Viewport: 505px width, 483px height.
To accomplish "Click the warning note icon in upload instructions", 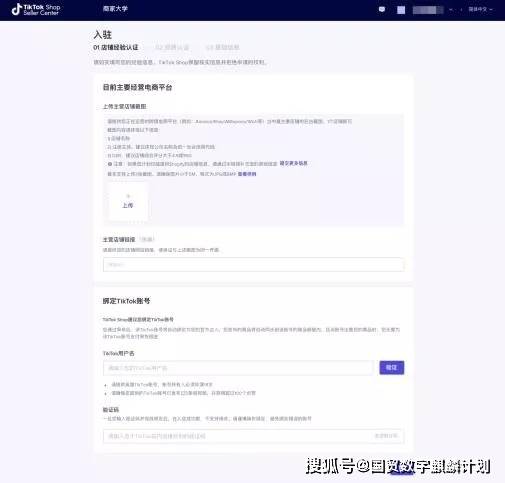I will pos(110,164).
